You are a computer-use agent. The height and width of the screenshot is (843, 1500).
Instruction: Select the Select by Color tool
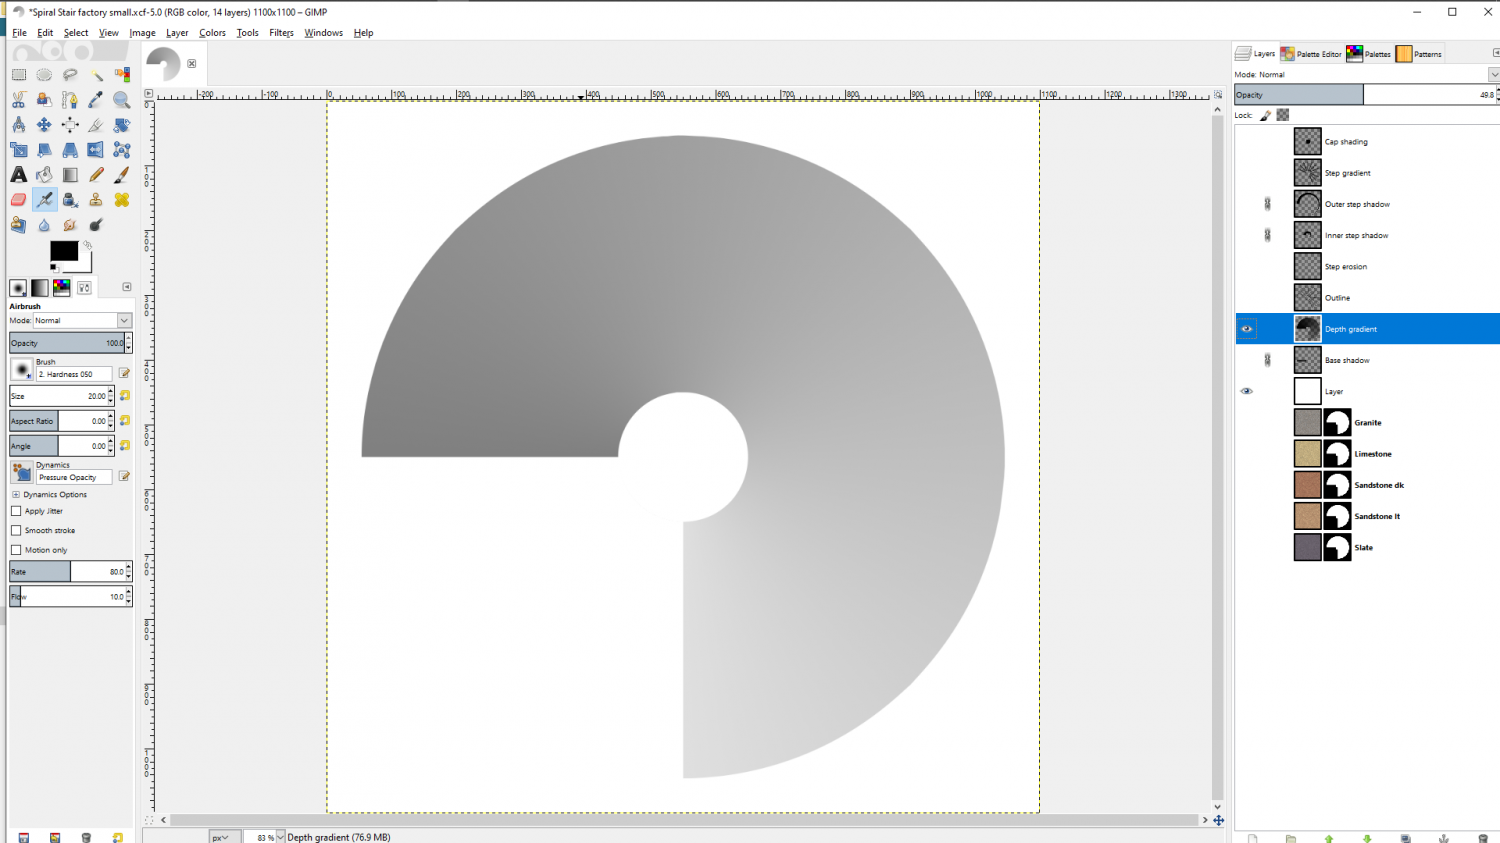[x=122, y=74]
